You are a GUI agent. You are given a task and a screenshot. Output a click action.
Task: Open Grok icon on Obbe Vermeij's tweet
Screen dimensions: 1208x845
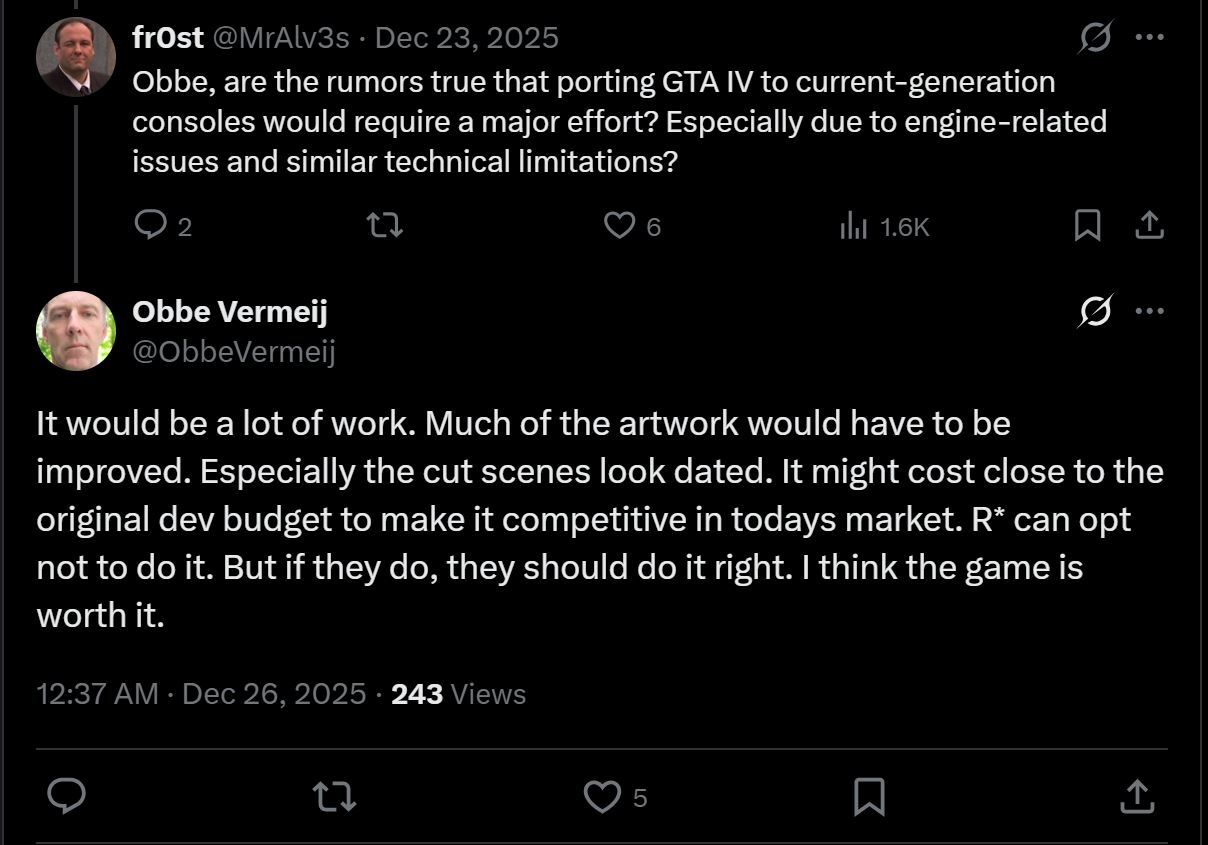[1095, 312]
